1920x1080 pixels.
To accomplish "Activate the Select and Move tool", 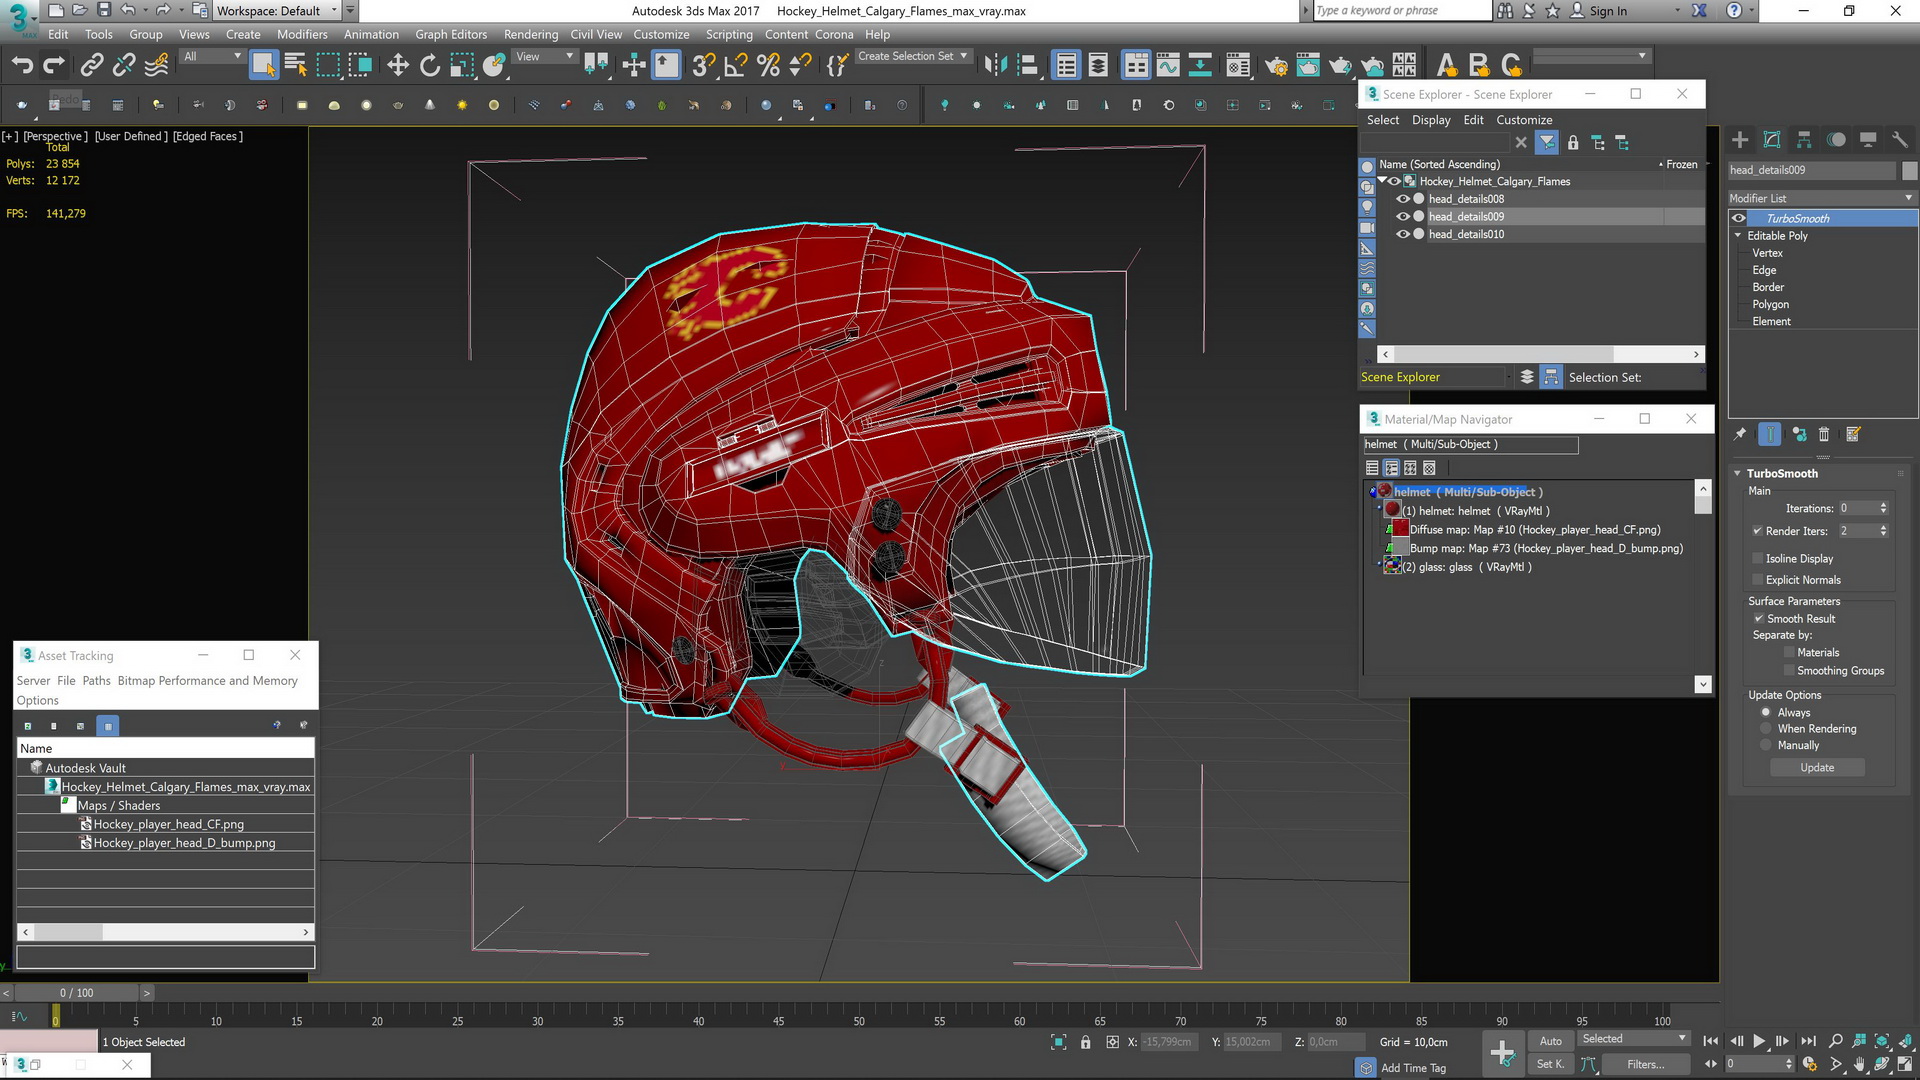I will (398, 66).
